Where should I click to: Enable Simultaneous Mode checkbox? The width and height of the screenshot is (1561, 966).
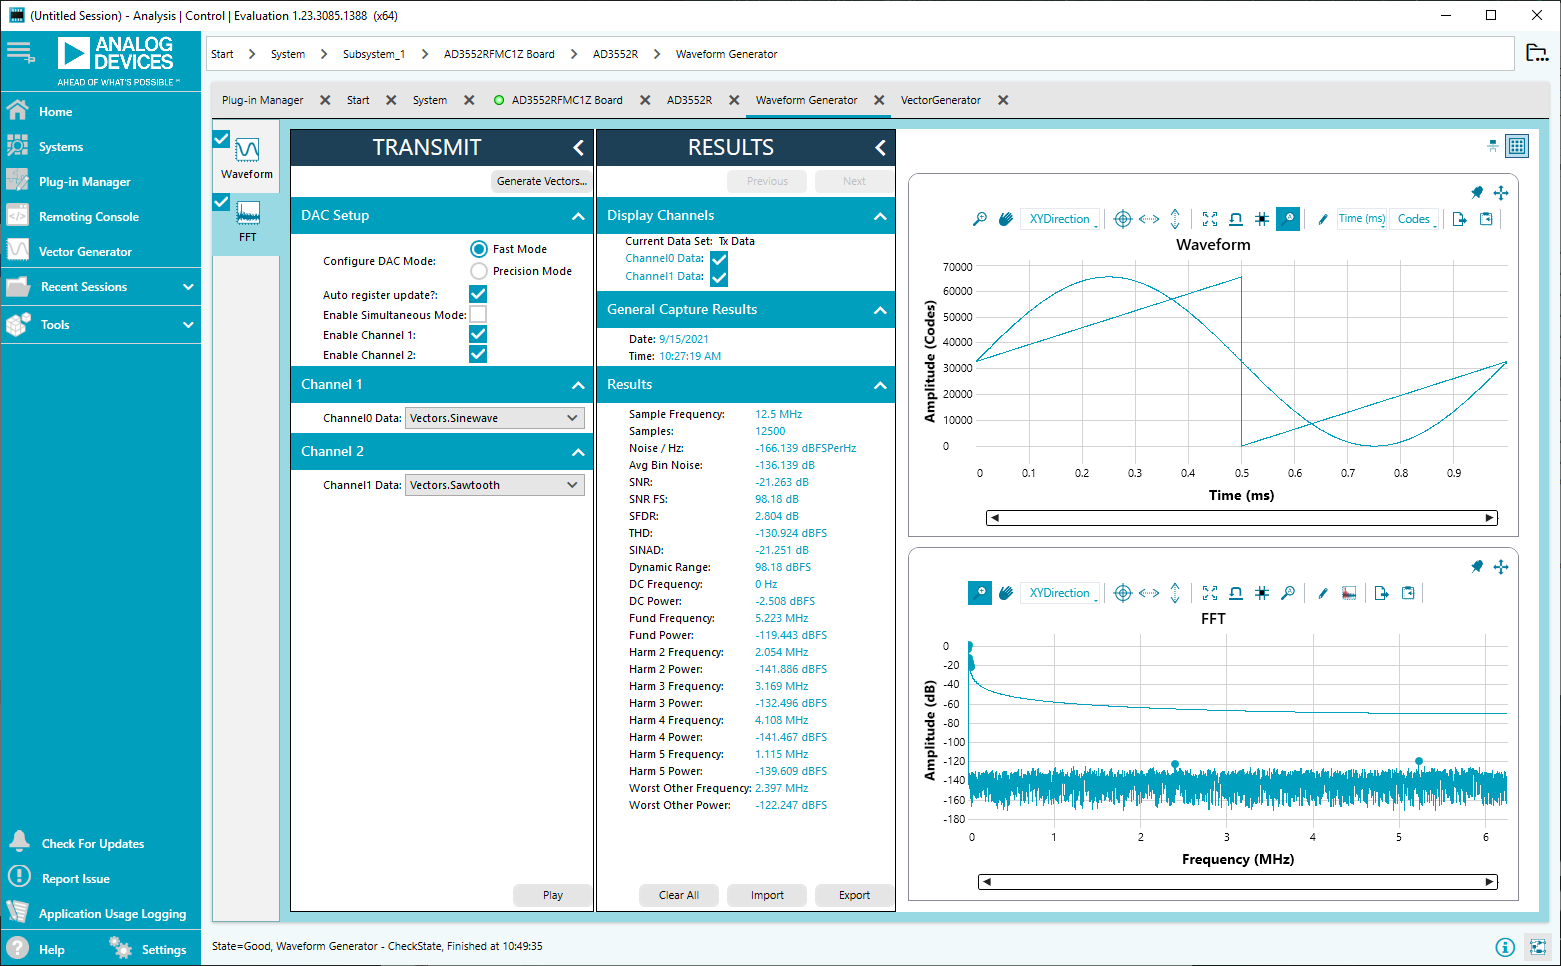[478, 315]
